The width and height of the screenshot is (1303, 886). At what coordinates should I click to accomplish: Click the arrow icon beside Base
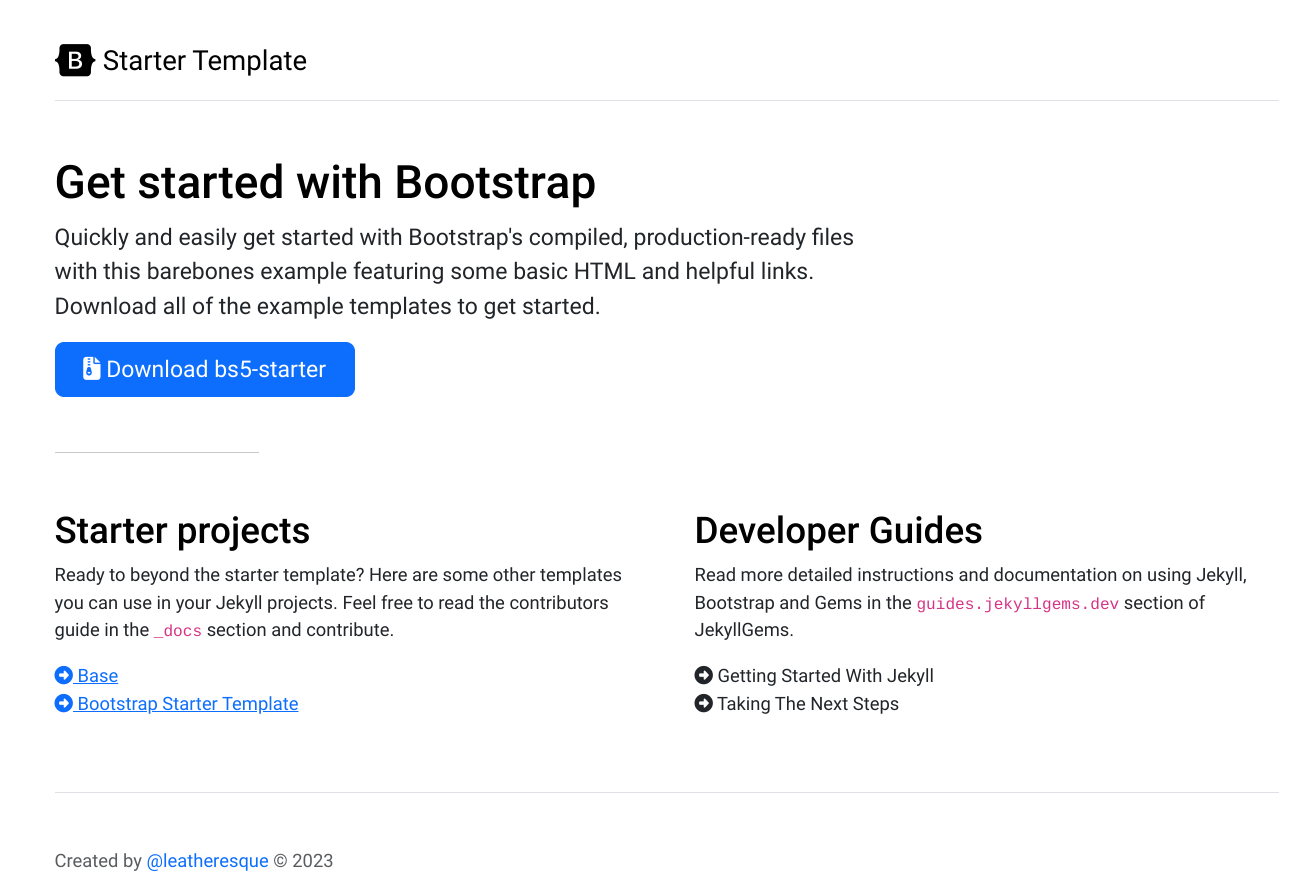[64, 675]
